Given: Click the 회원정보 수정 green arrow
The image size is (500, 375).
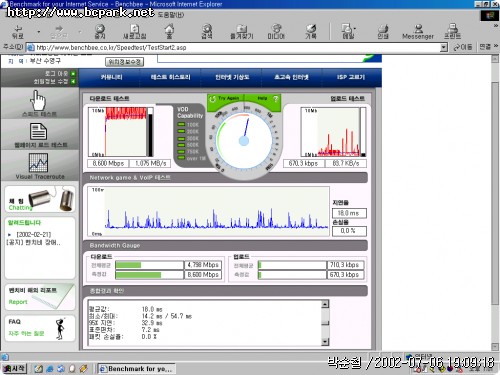Looking at the screenshot, I should pos(73,81).
